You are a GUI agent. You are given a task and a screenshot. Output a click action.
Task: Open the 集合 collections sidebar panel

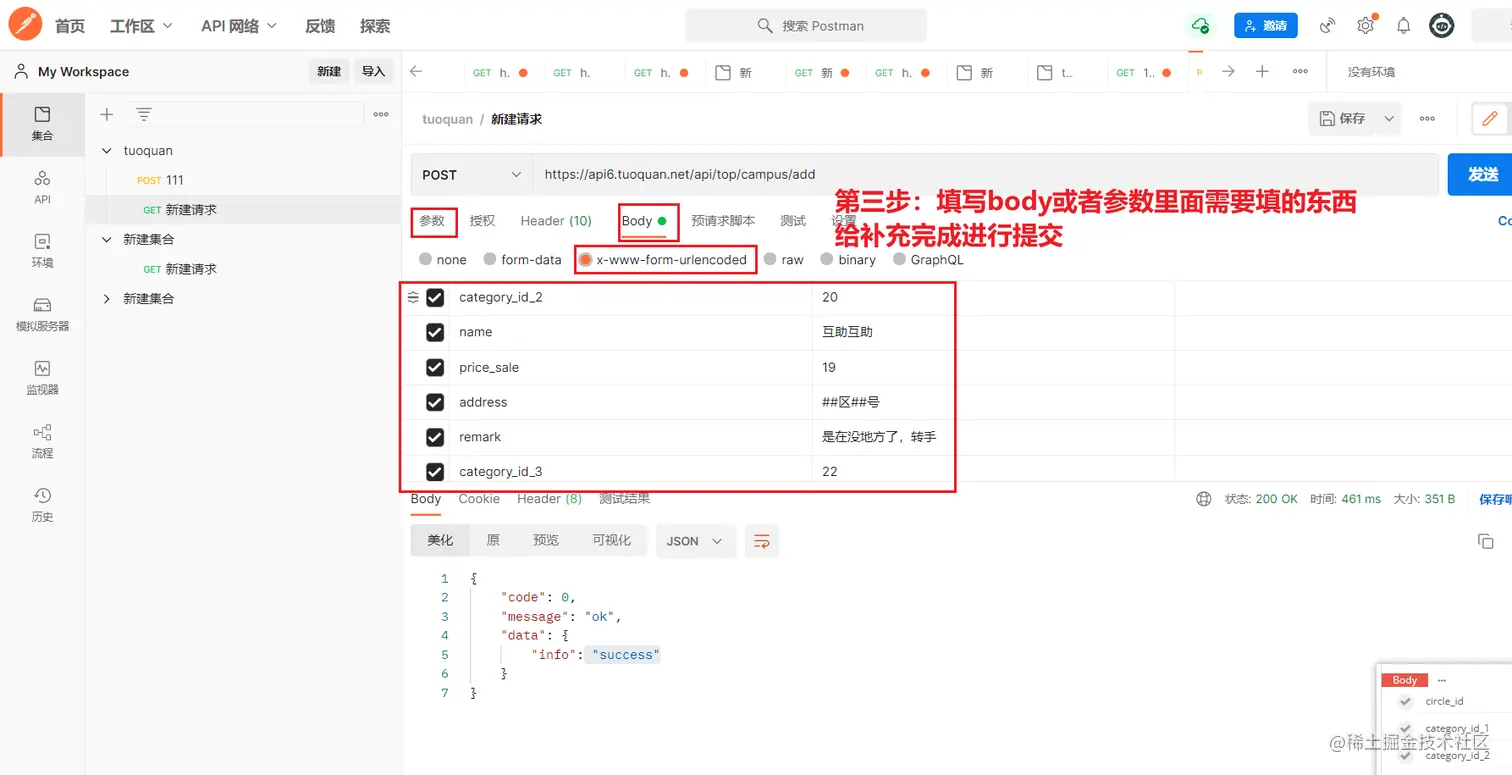click(42, 124)
